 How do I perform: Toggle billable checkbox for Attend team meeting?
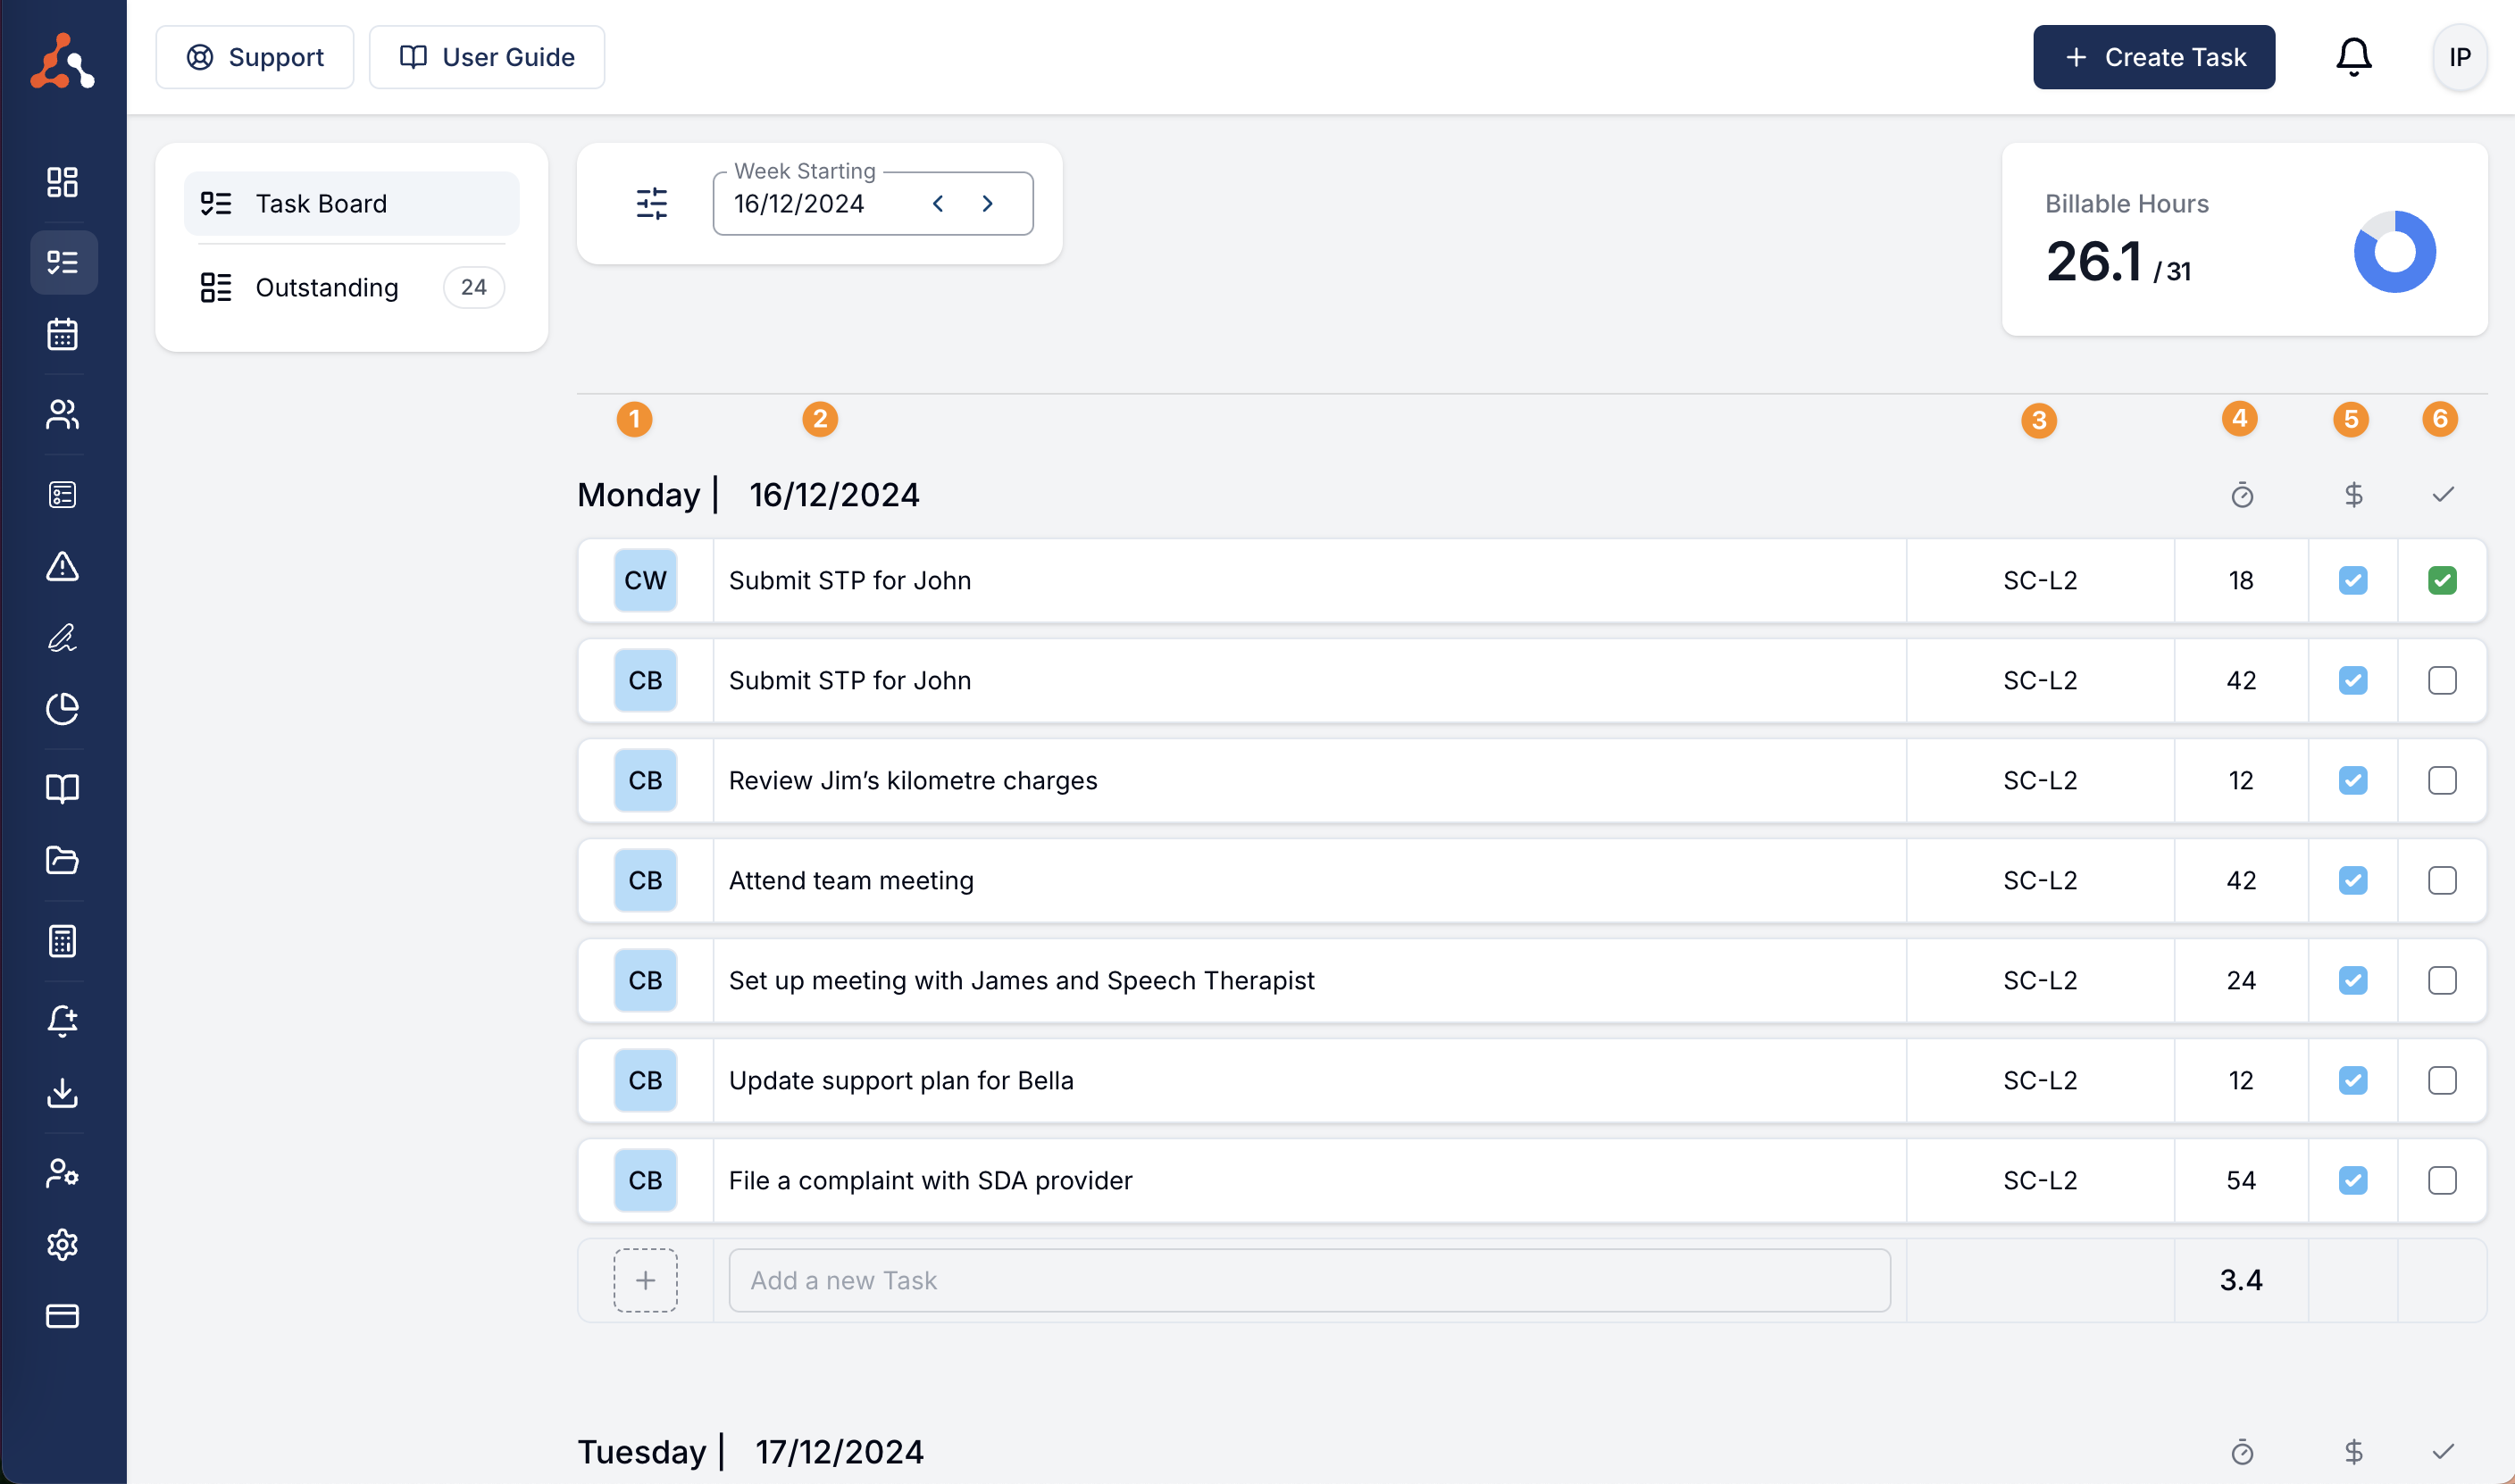(2353, 880)
